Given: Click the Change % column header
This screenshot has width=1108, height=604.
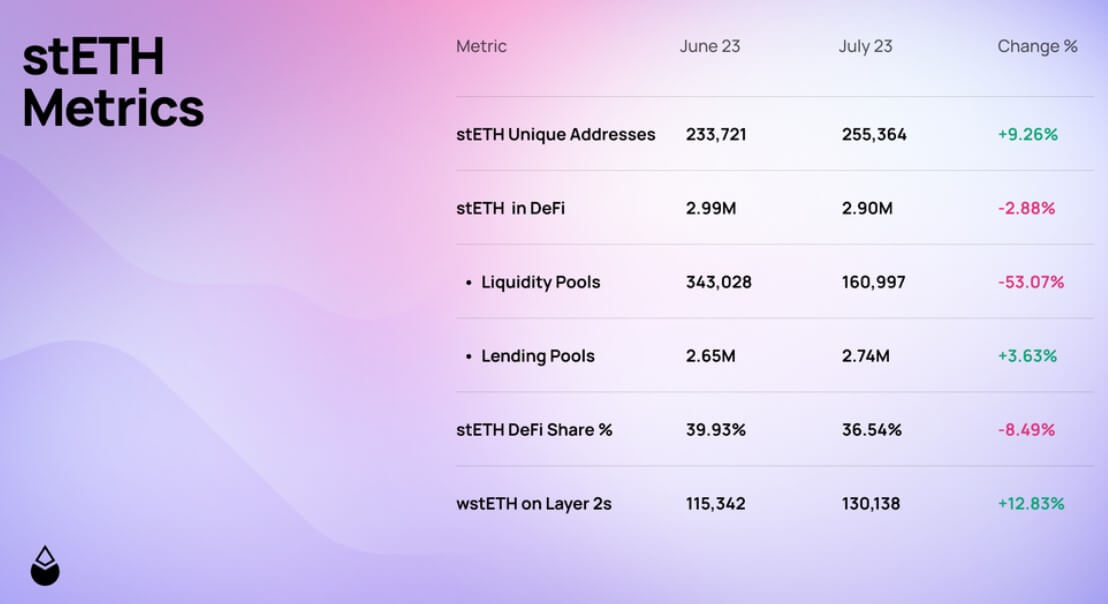Looking at the screenshot, I should [1037, 46].
